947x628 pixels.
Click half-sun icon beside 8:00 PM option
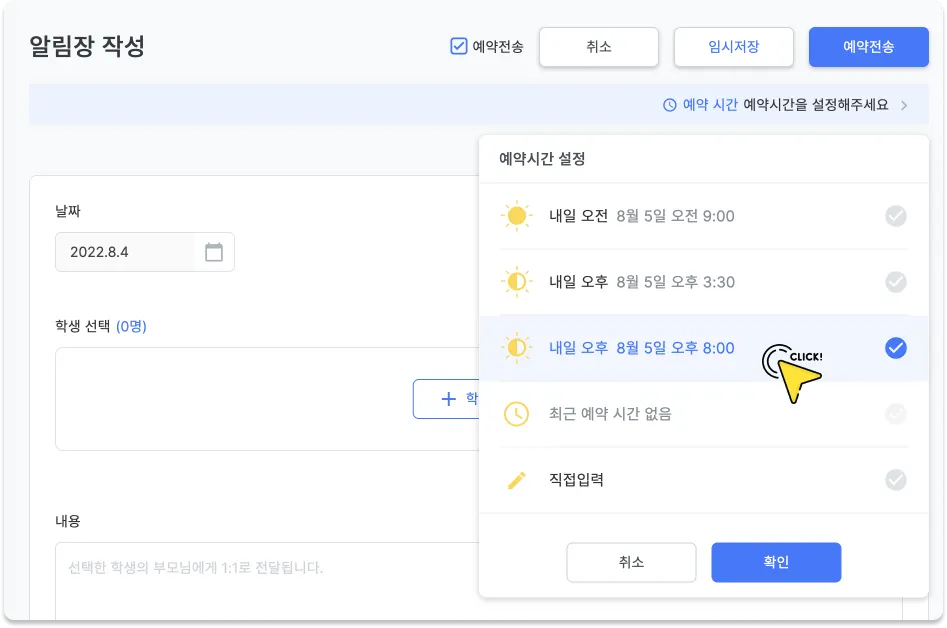[x=516, y=348]
